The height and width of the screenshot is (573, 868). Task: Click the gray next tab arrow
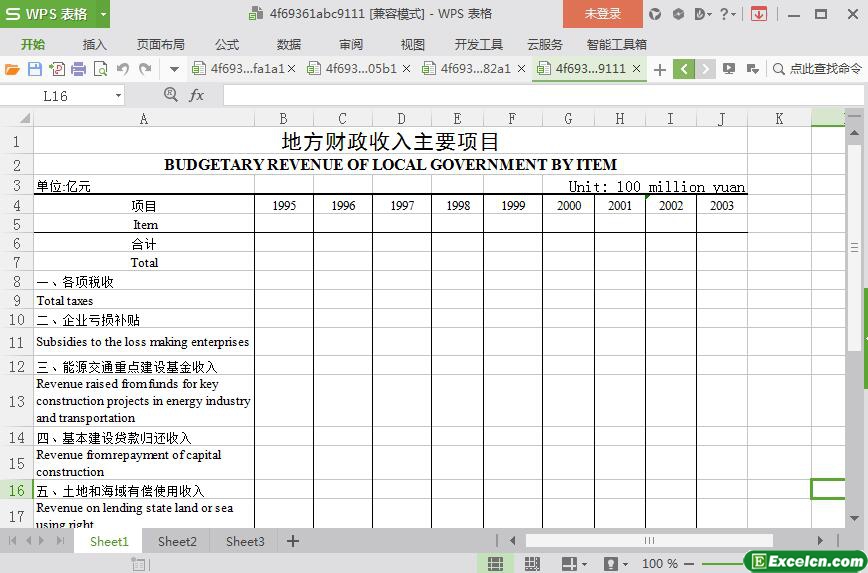point(705,69)
